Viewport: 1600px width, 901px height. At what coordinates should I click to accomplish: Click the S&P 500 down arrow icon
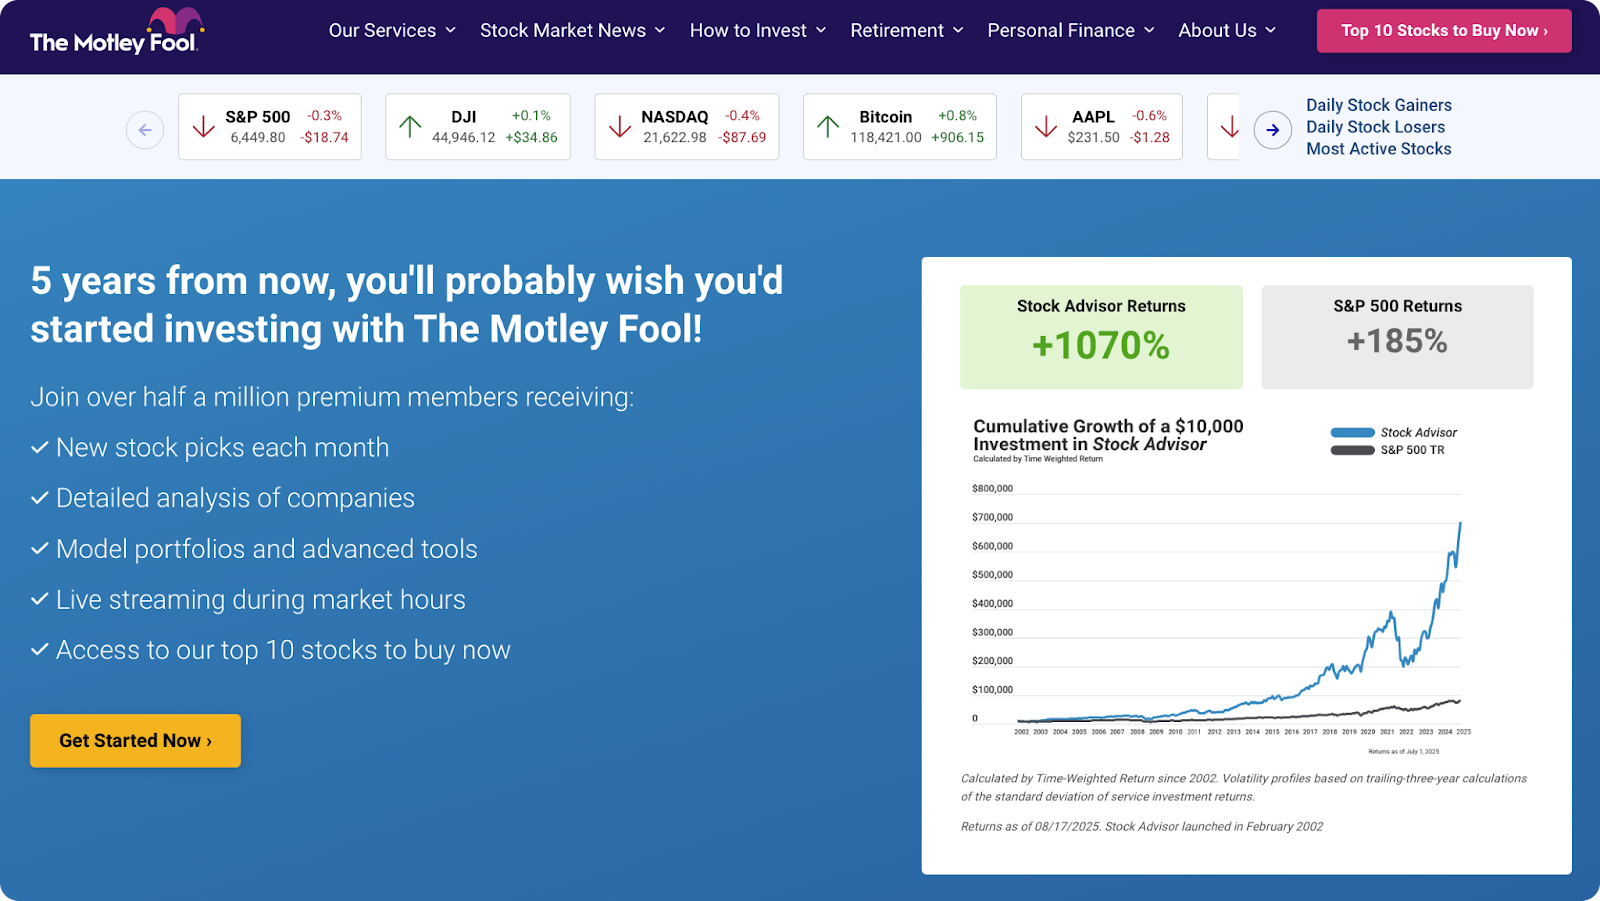204,127
